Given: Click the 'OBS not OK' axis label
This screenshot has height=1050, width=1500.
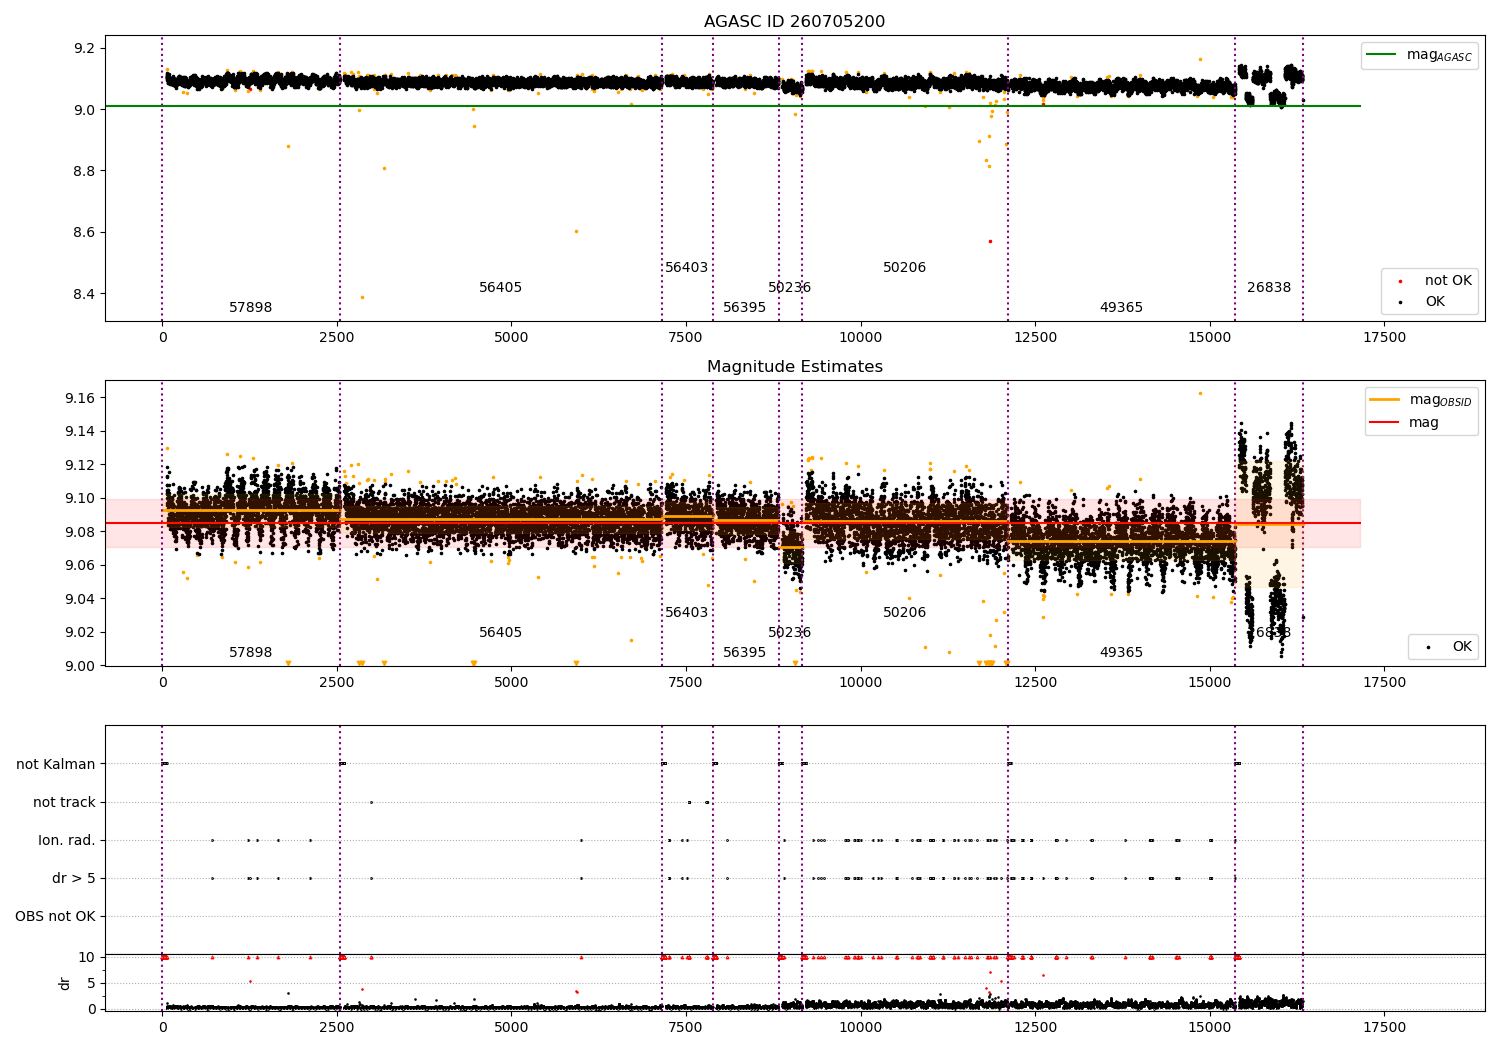Looking at the screenshot, I should tap(55, 917).
